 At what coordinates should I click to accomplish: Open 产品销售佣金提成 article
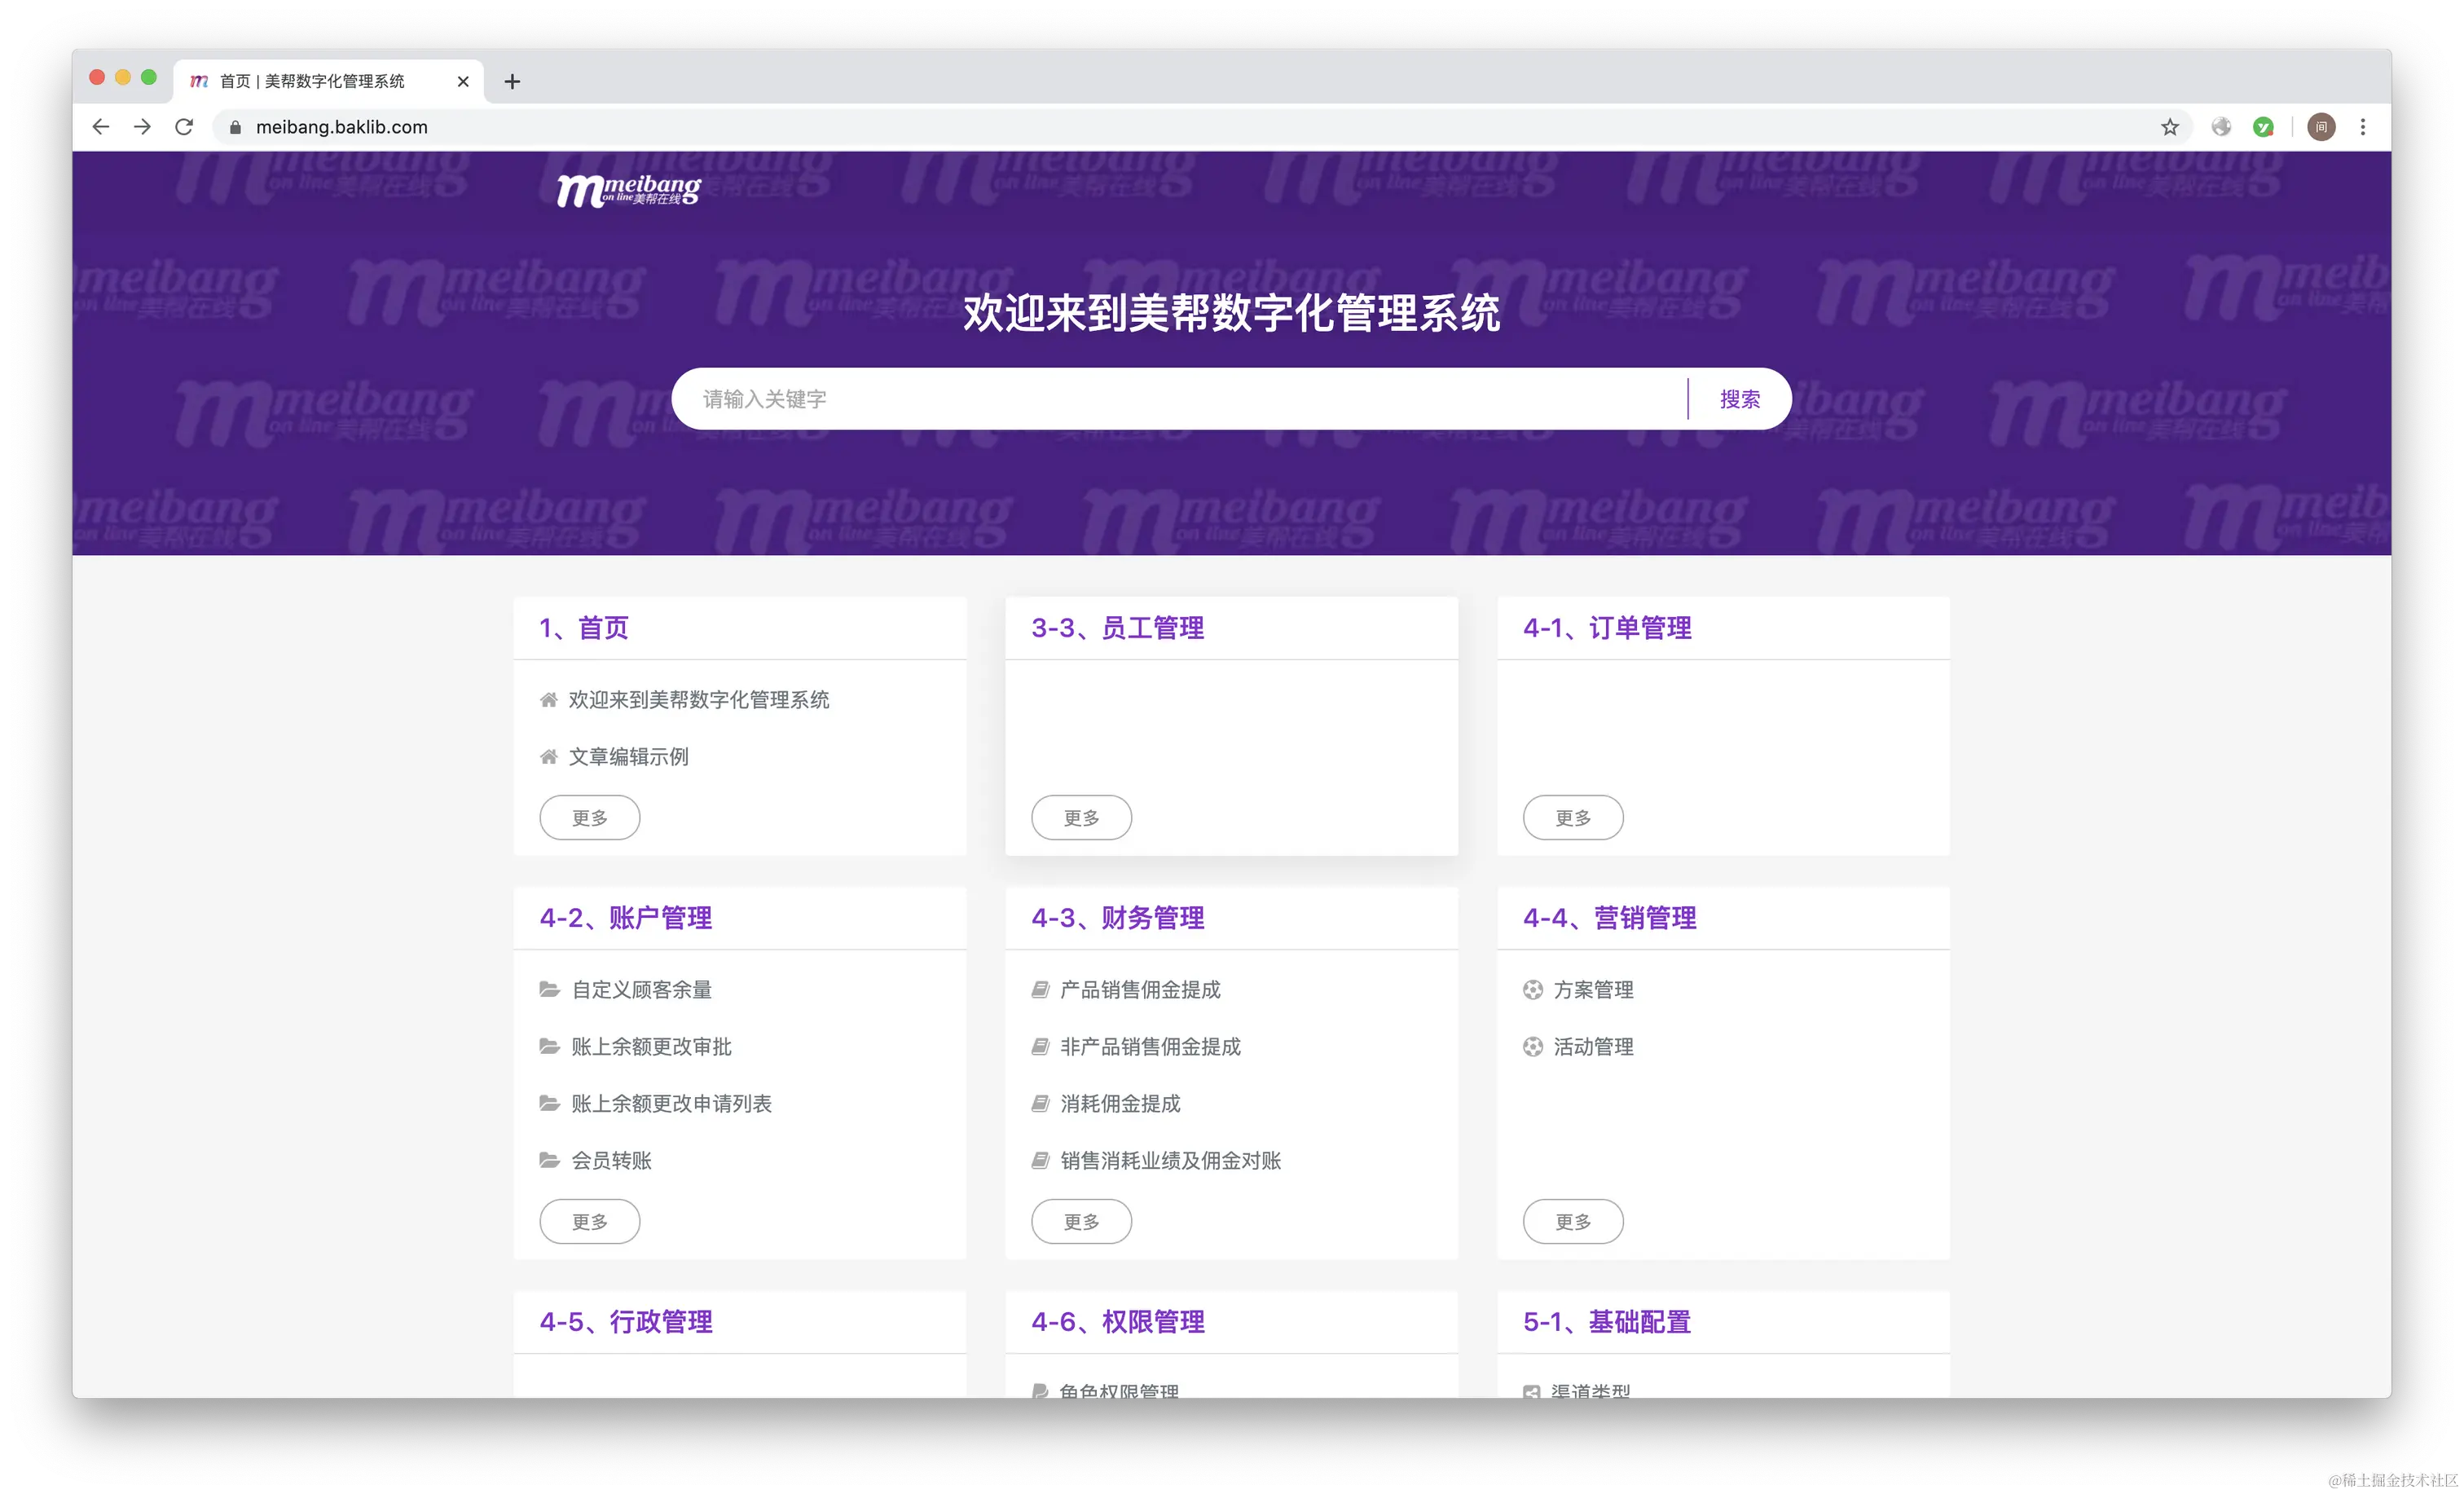(1140, 990)
